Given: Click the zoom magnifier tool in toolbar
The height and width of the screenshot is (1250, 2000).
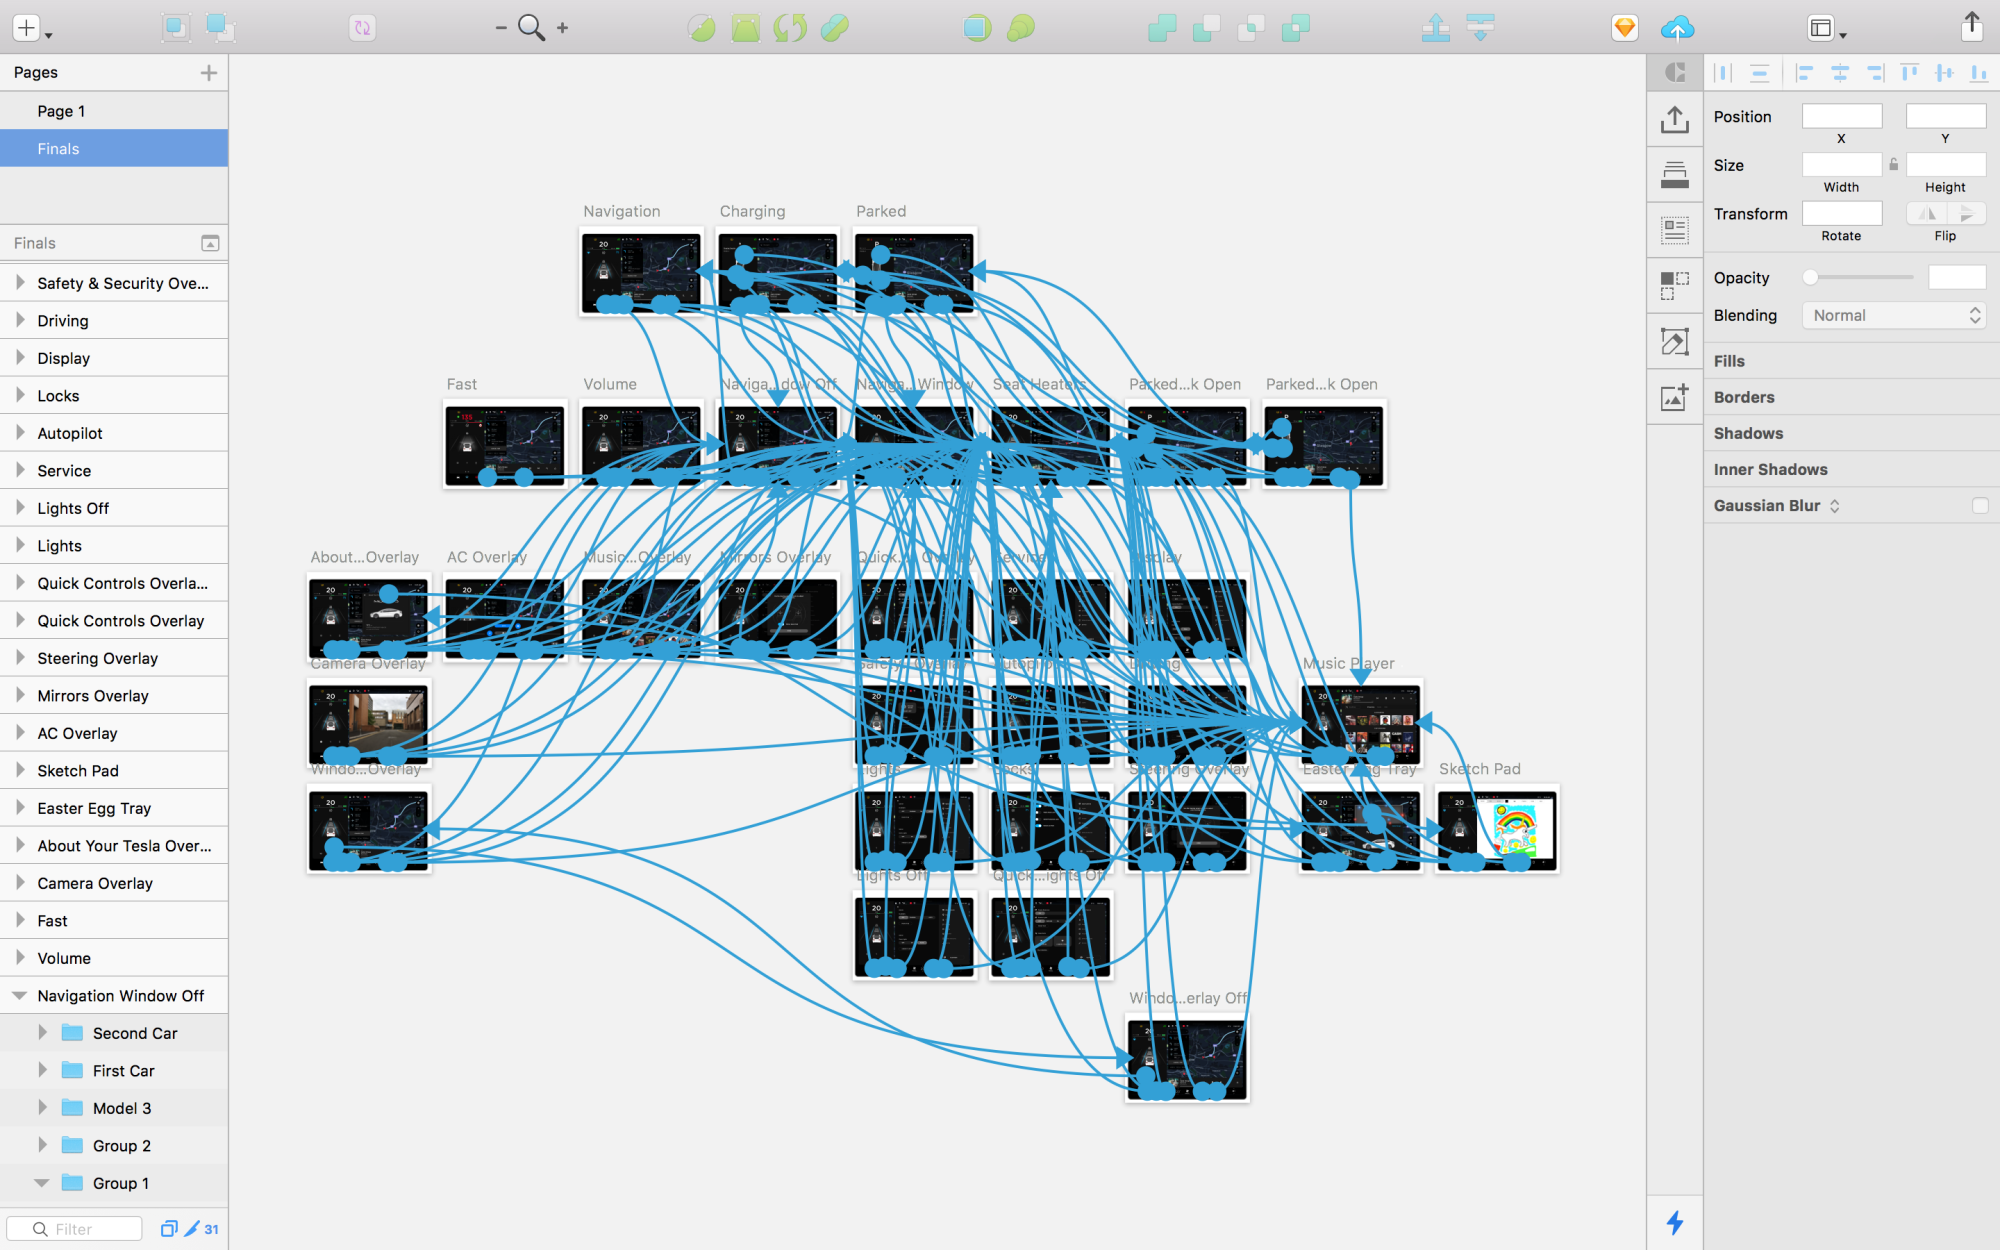Looking at the screenshot, I should point(531,28).
